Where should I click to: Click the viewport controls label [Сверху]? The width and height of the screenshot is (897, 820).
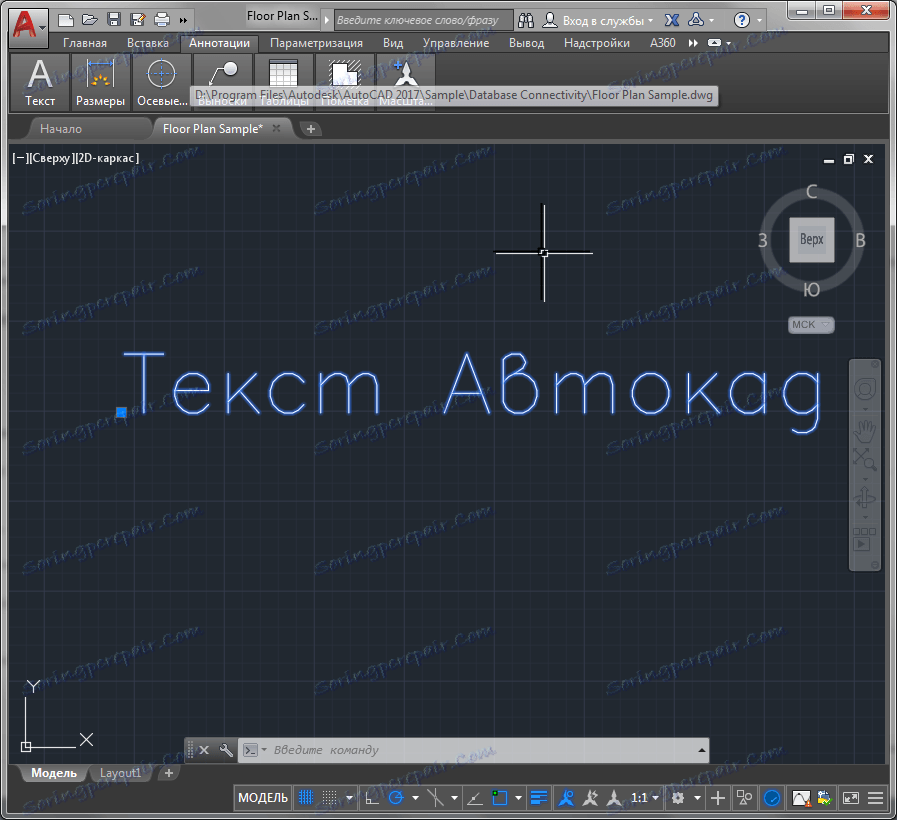51,158
